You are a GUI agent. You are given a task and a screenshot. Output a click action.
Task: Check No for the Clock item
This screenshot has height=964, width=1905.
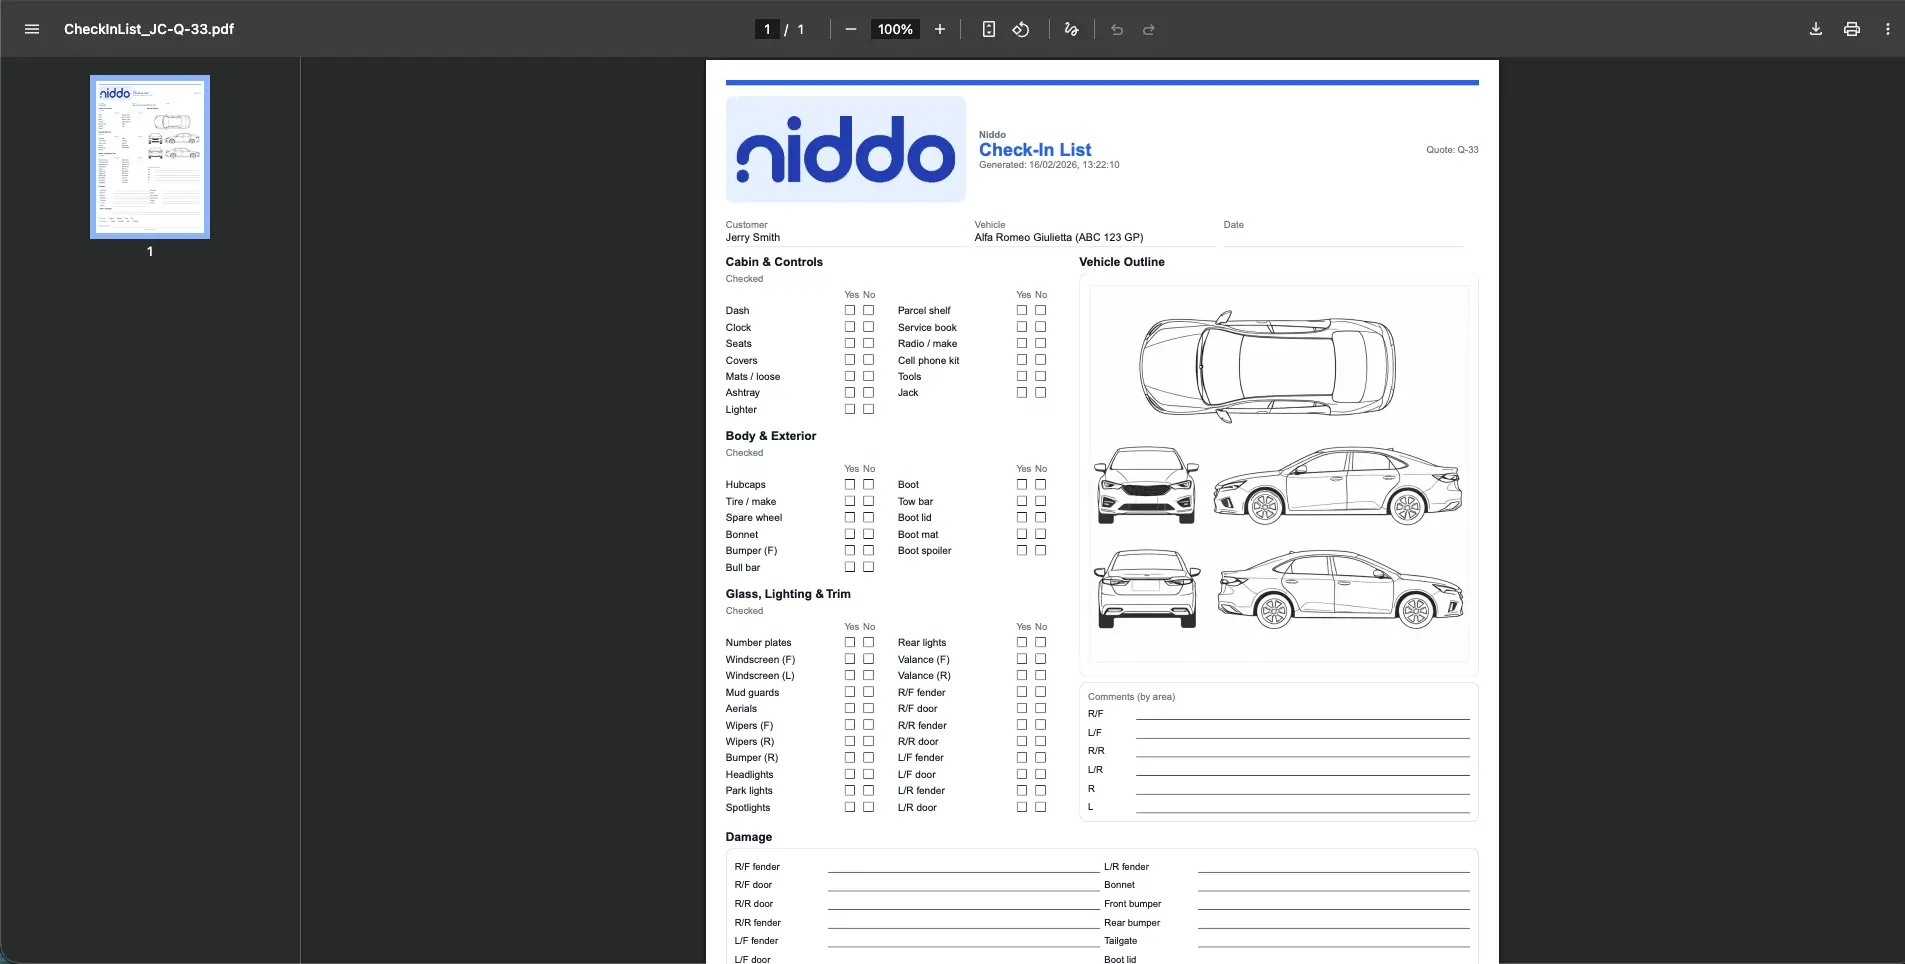point(869,326)
